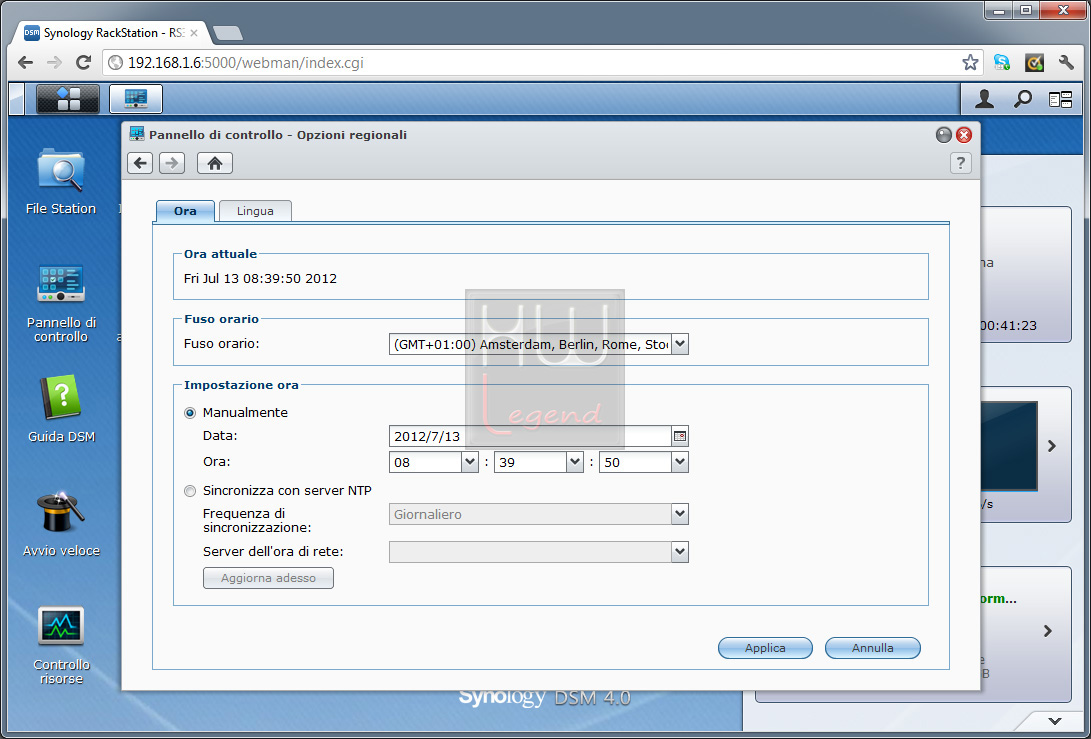Click the browser forward arrow
1091x739 pixels.
pos(54,63)
